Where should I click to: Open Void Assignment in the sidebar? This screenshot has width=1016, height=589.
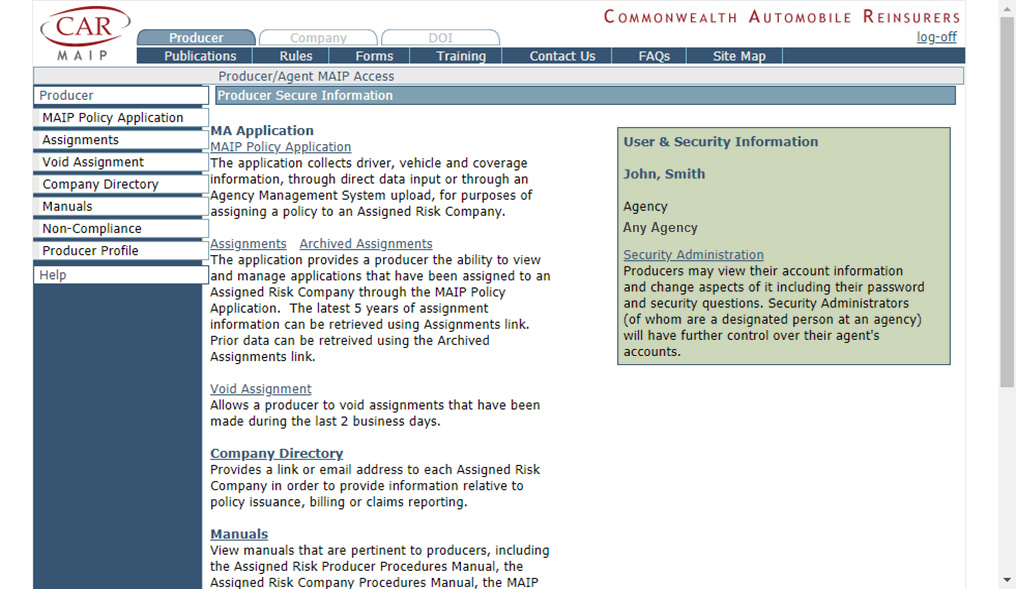(121, 162)
